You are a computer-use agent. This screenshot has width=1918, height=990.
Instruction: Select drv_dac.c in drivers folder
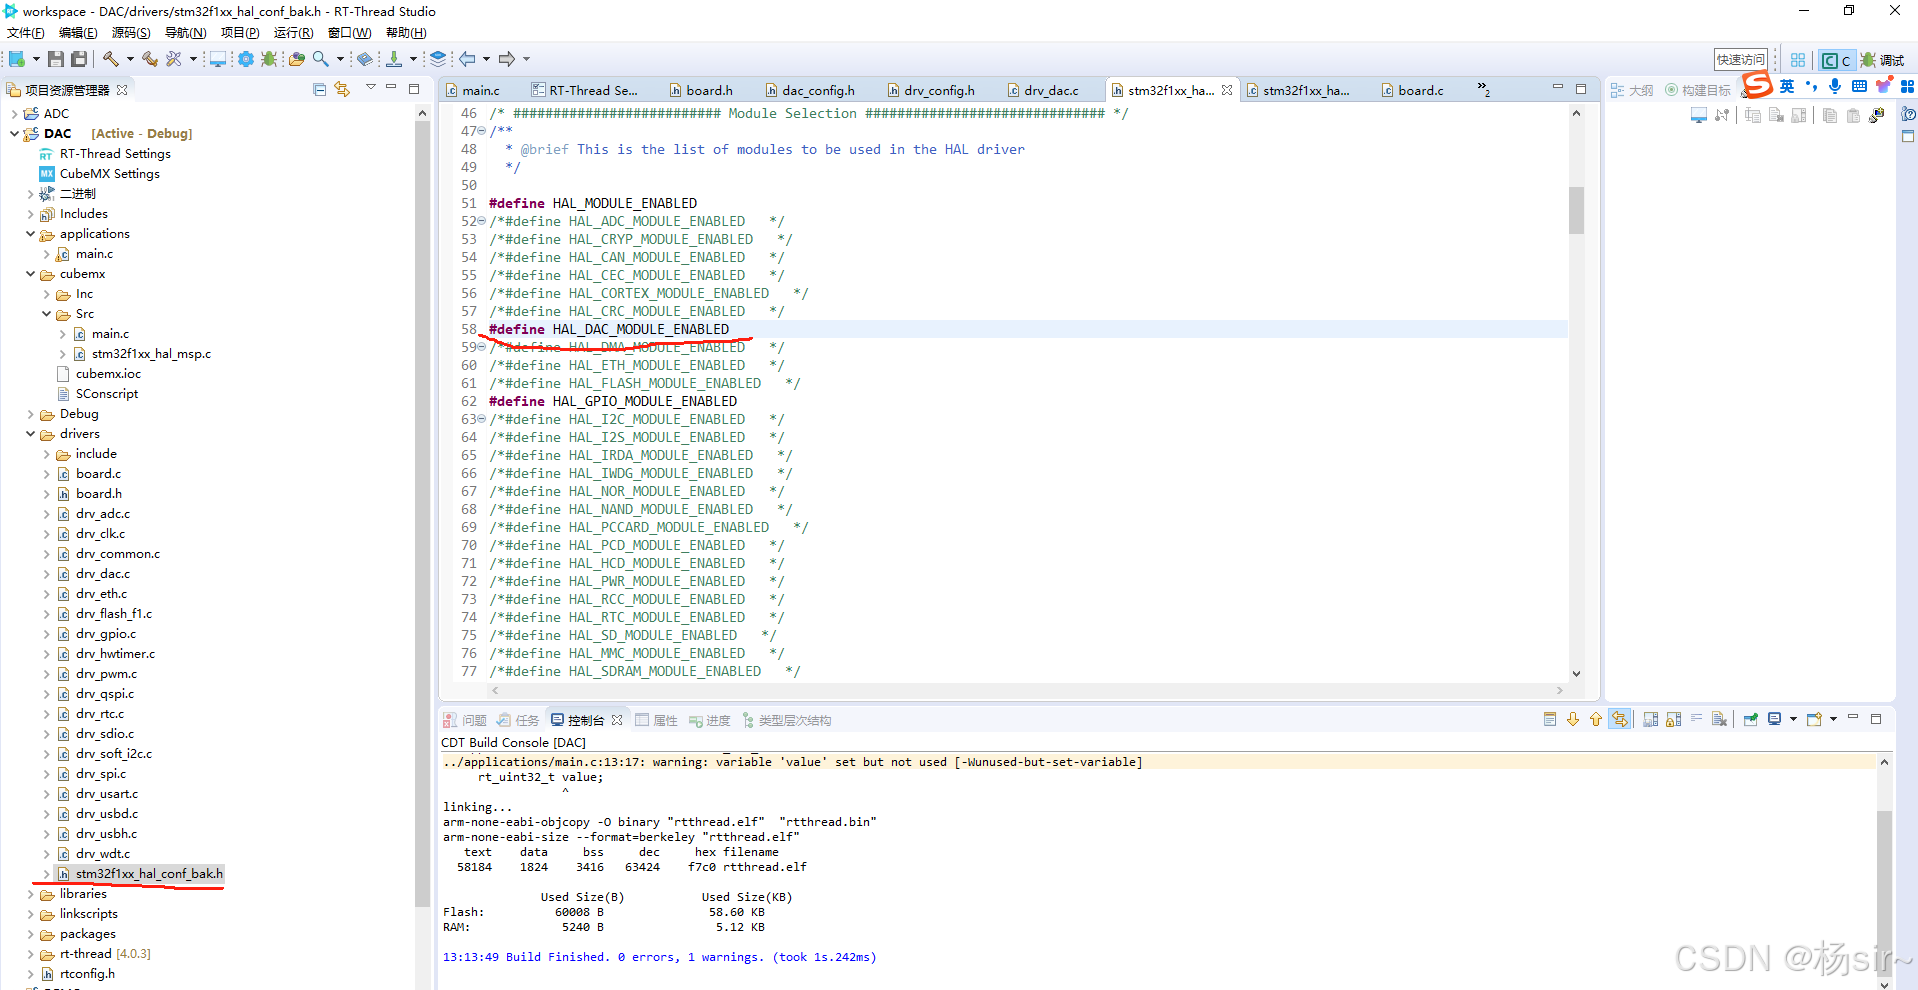click(x=102, y=574)
